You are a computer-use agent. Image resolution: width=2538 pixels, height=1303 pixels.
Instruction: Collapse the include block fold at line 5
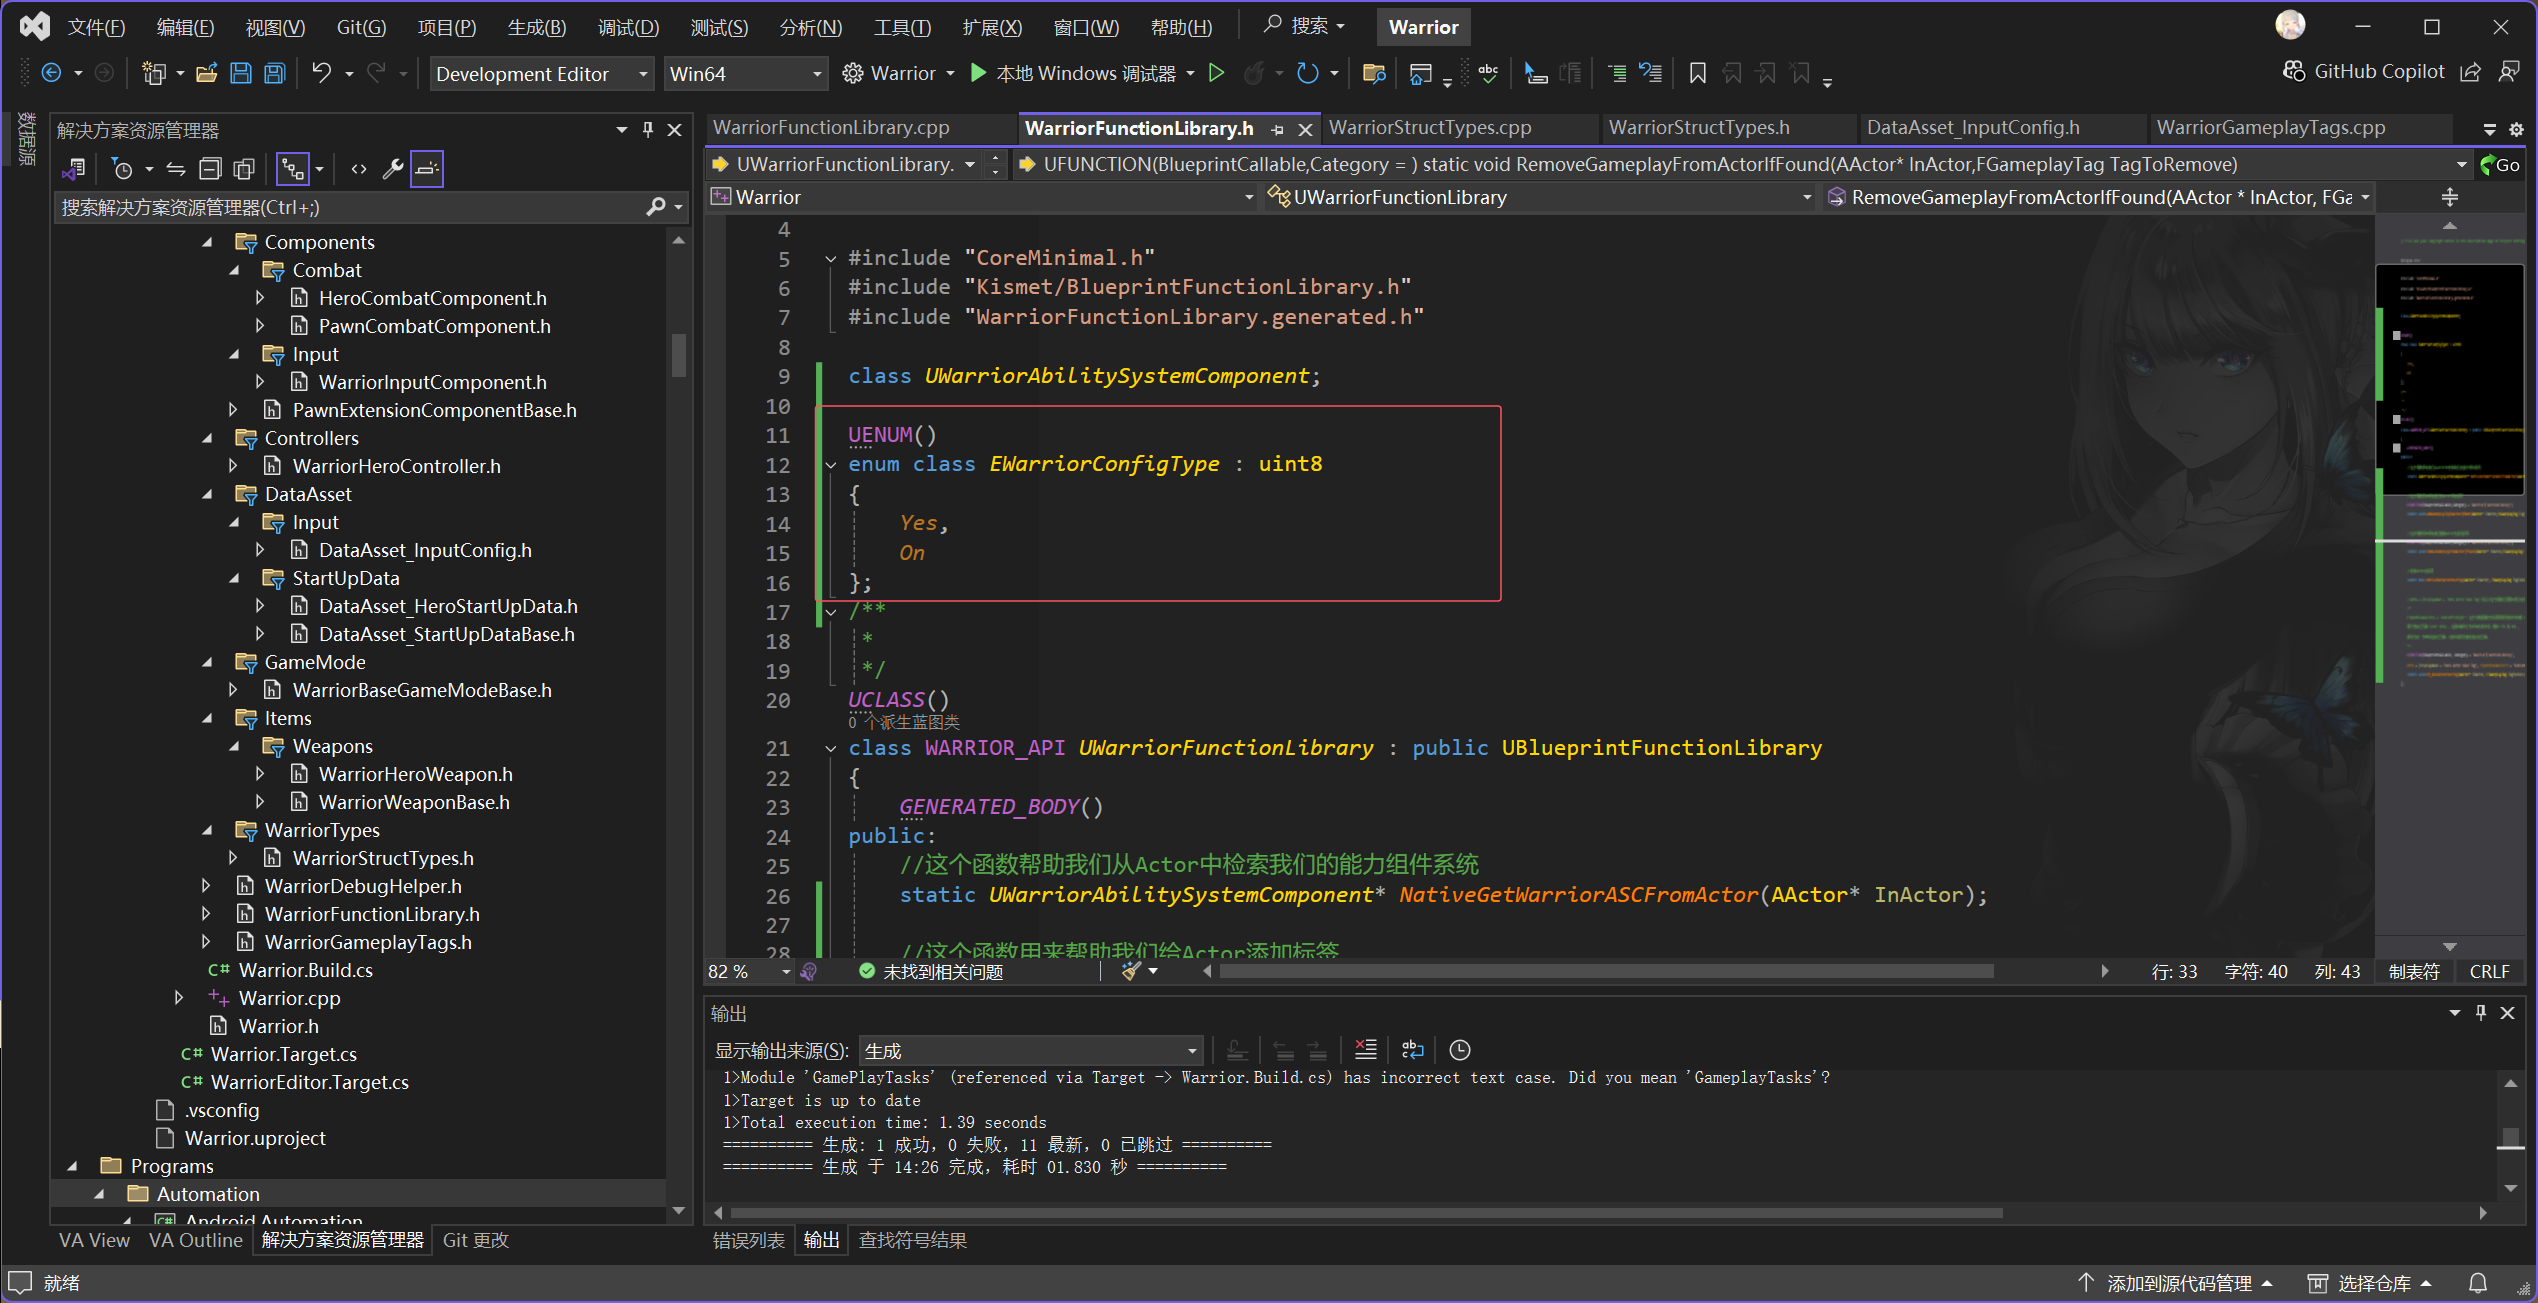click(830, 258)
